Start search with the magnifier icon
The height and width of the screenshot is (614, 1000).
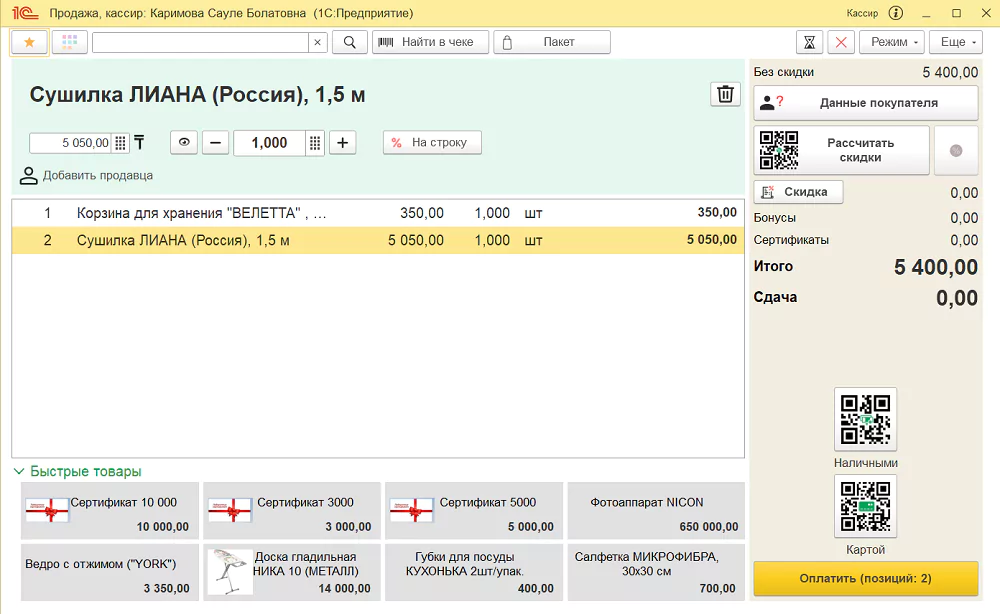tap(349, 42)
